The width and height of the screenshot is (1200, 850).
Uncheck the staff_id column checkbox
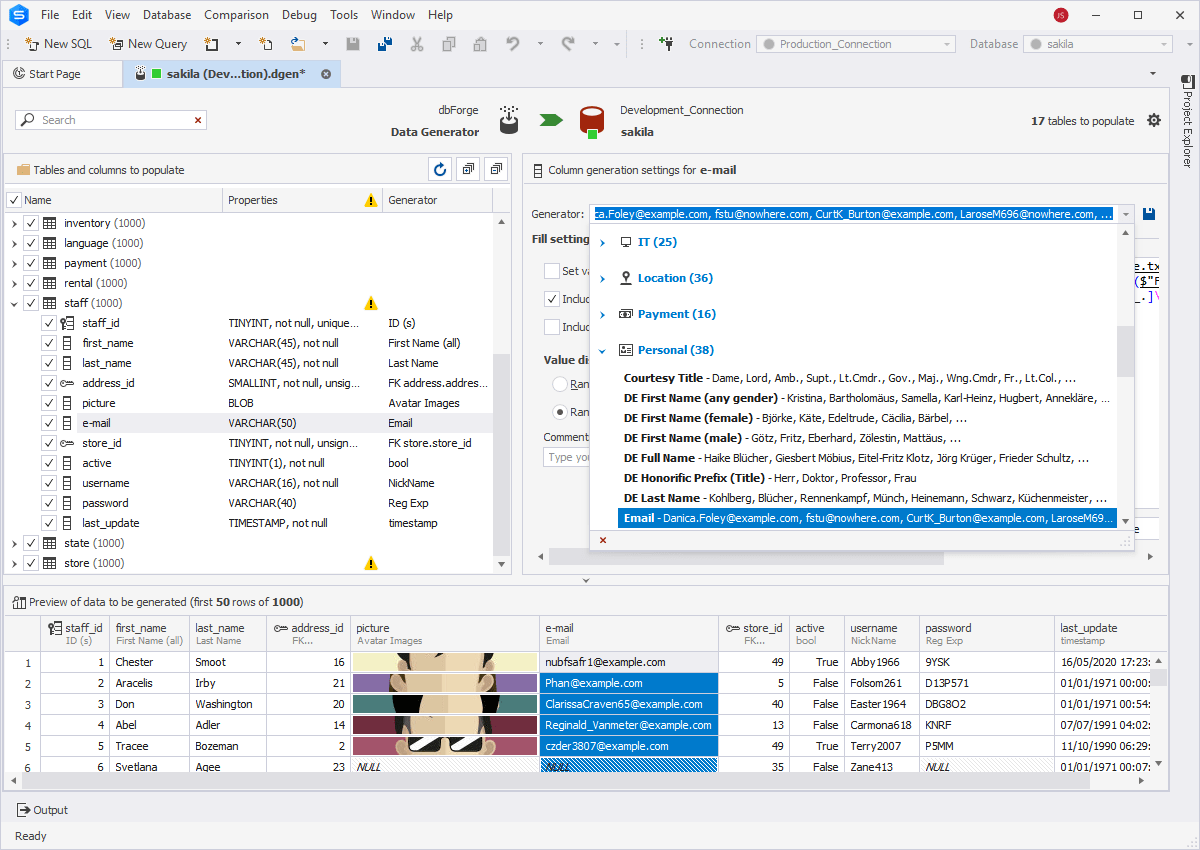pyautogui.click(x=48, y=322)
